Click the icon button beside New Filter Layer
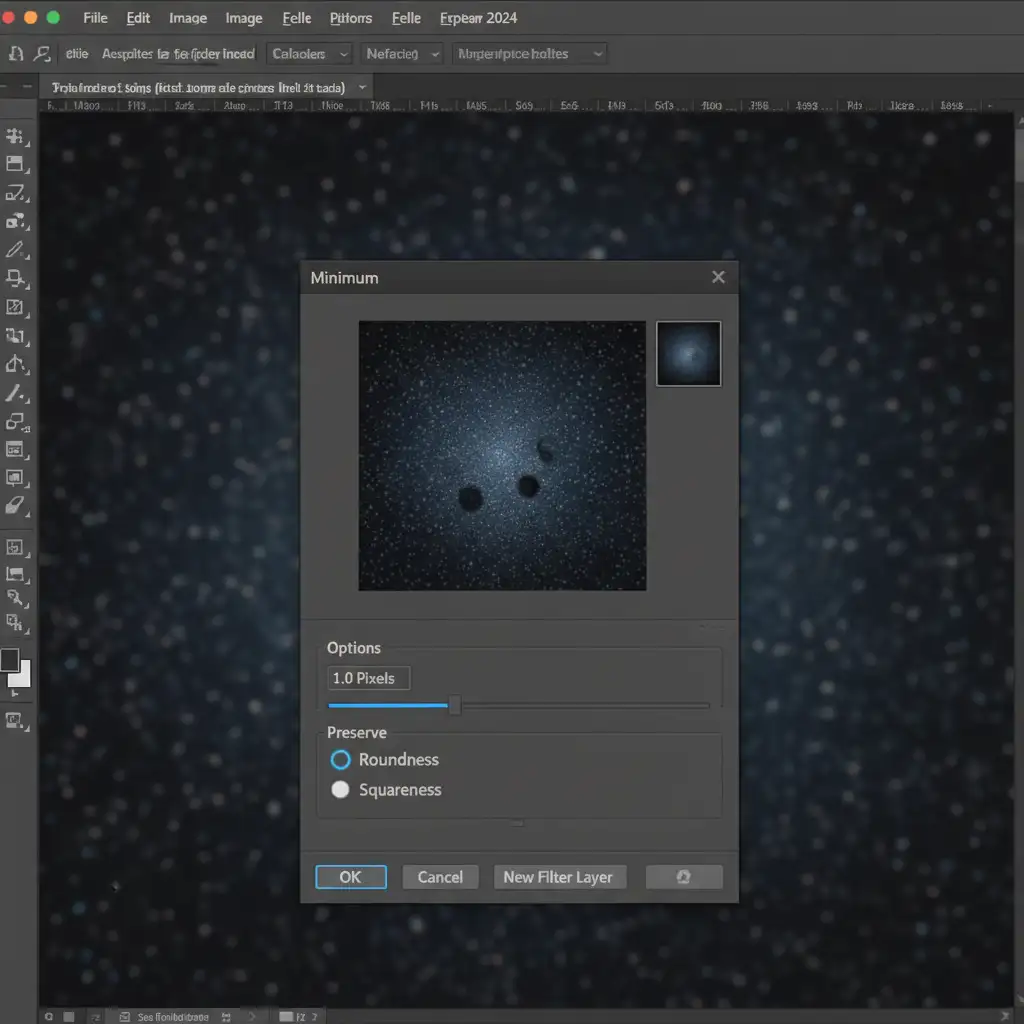 click(684, 877)
